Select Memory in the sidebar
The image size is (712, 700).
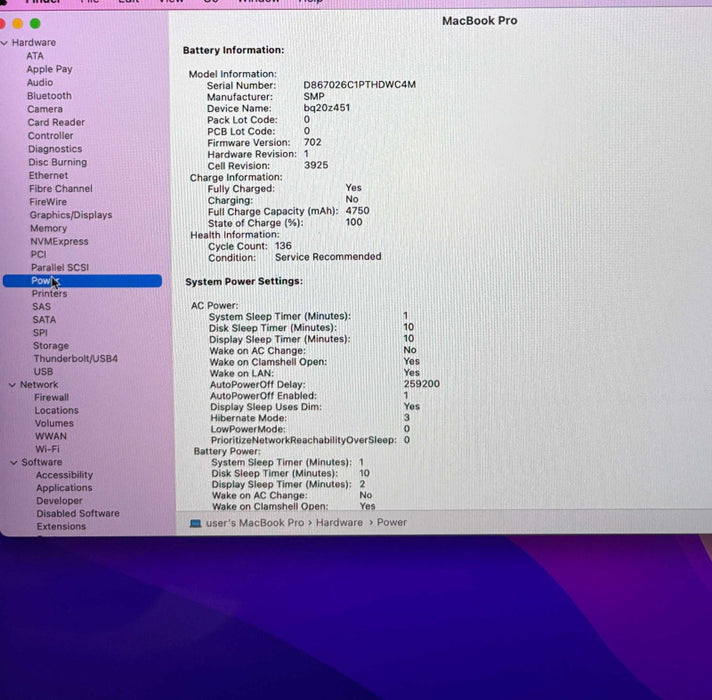point(49,228)
